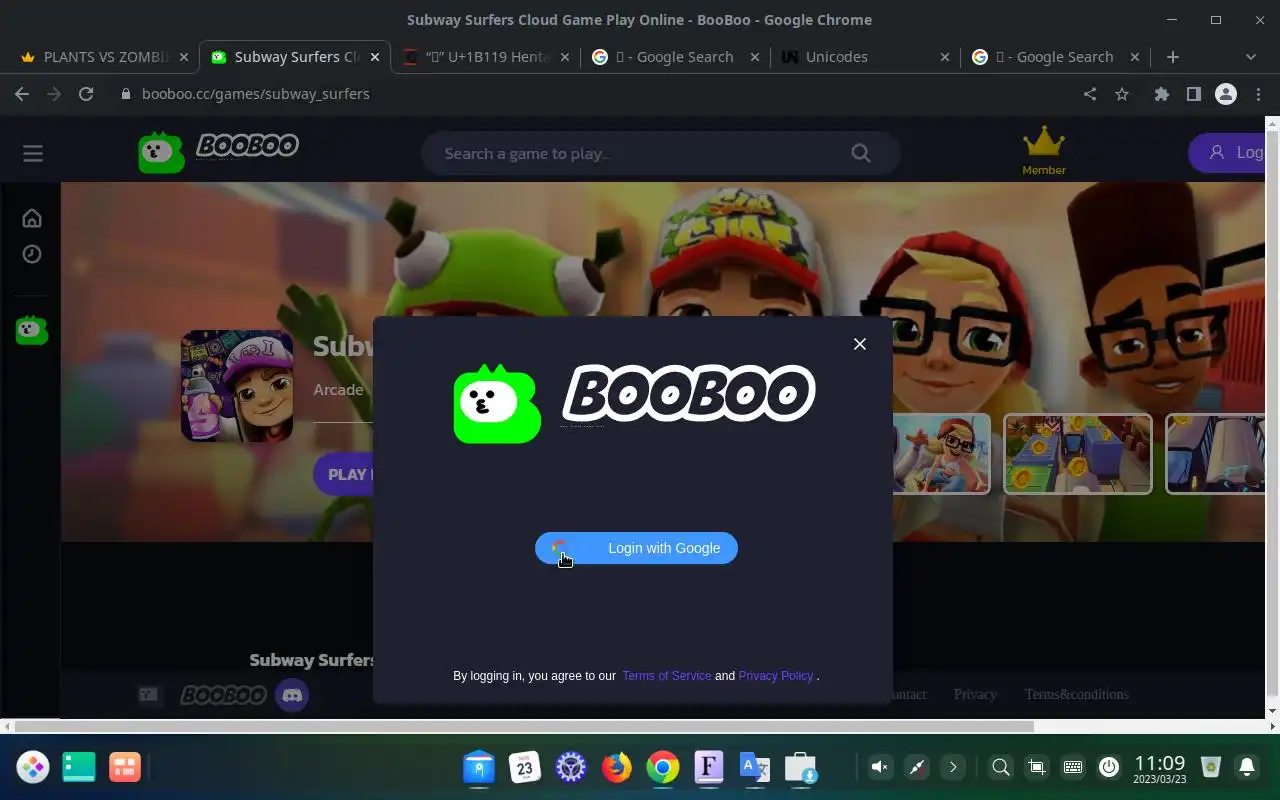Open the first game screenshot thumbnail with girl
This screenshot has width=1280, height=800.
pos(941,454)
